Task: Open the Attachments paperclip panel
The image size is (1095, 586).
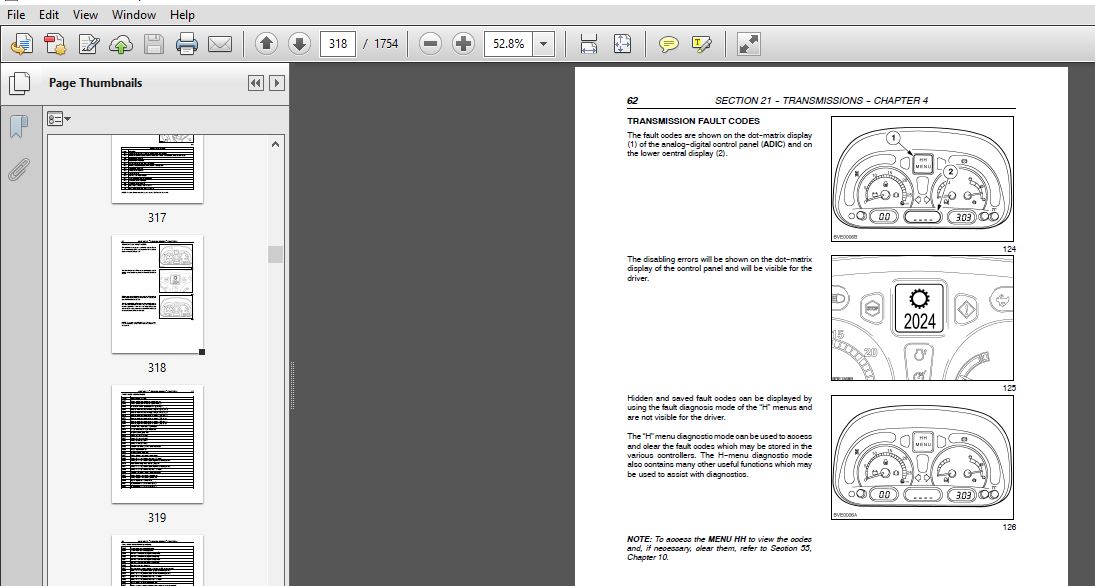Action: tap(19, 170)
